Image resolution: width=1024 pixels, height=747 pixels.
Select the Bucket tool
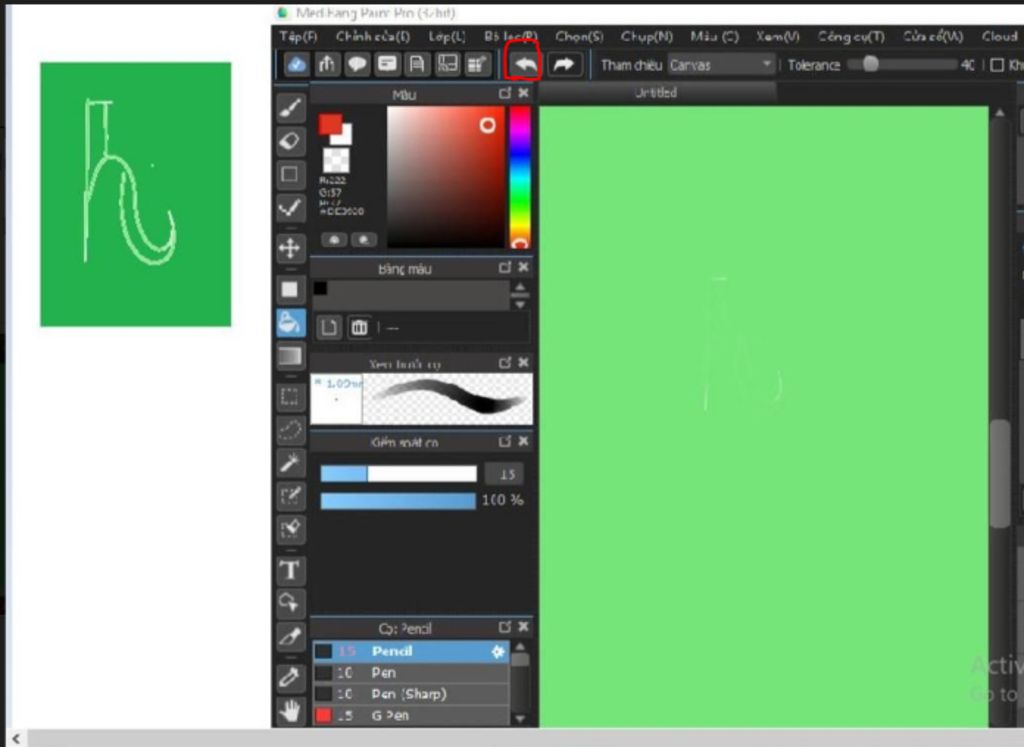coord(291,323)
